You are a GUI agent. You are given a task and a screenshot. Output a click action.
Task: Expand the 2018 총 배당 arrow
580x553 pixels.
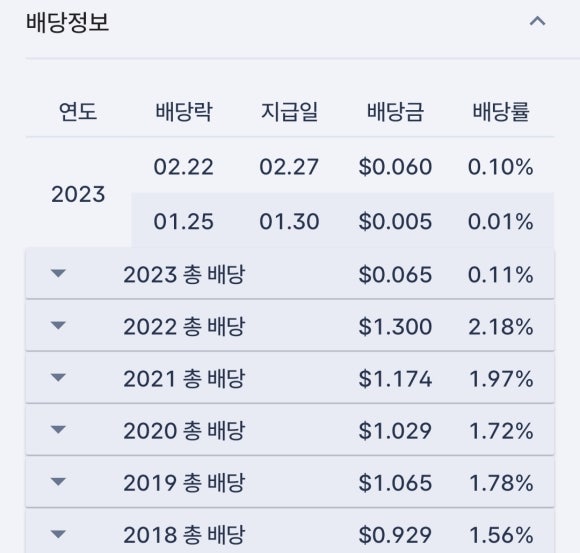(x=58, y=534)
